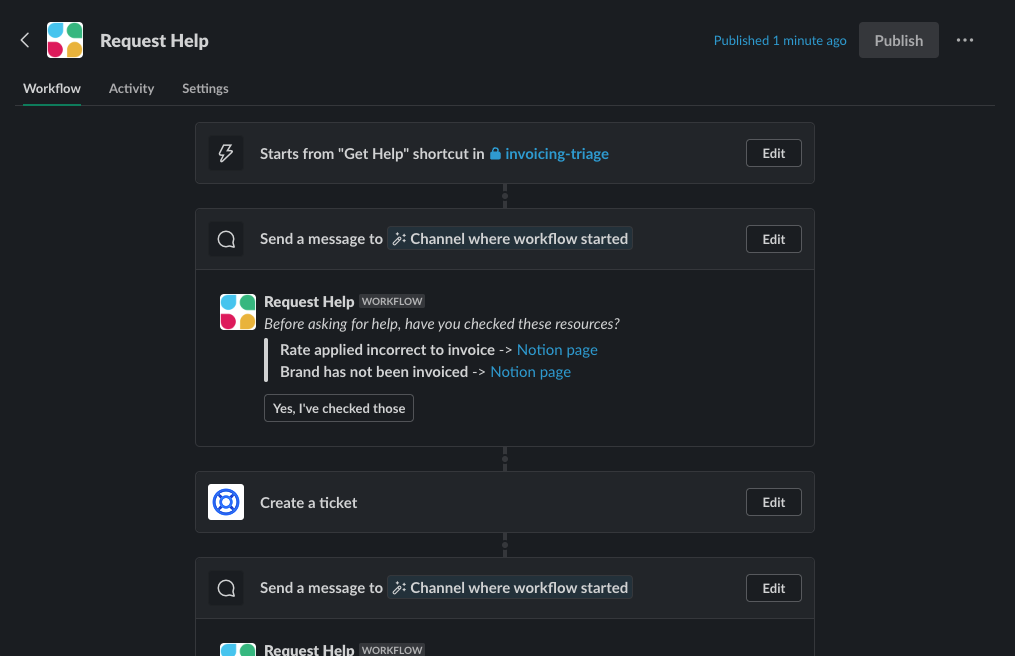The width and height of the screenshot is (1015, 656).
Task: Edit the Get Help shortcut trigger step
Action: point(774,153)
